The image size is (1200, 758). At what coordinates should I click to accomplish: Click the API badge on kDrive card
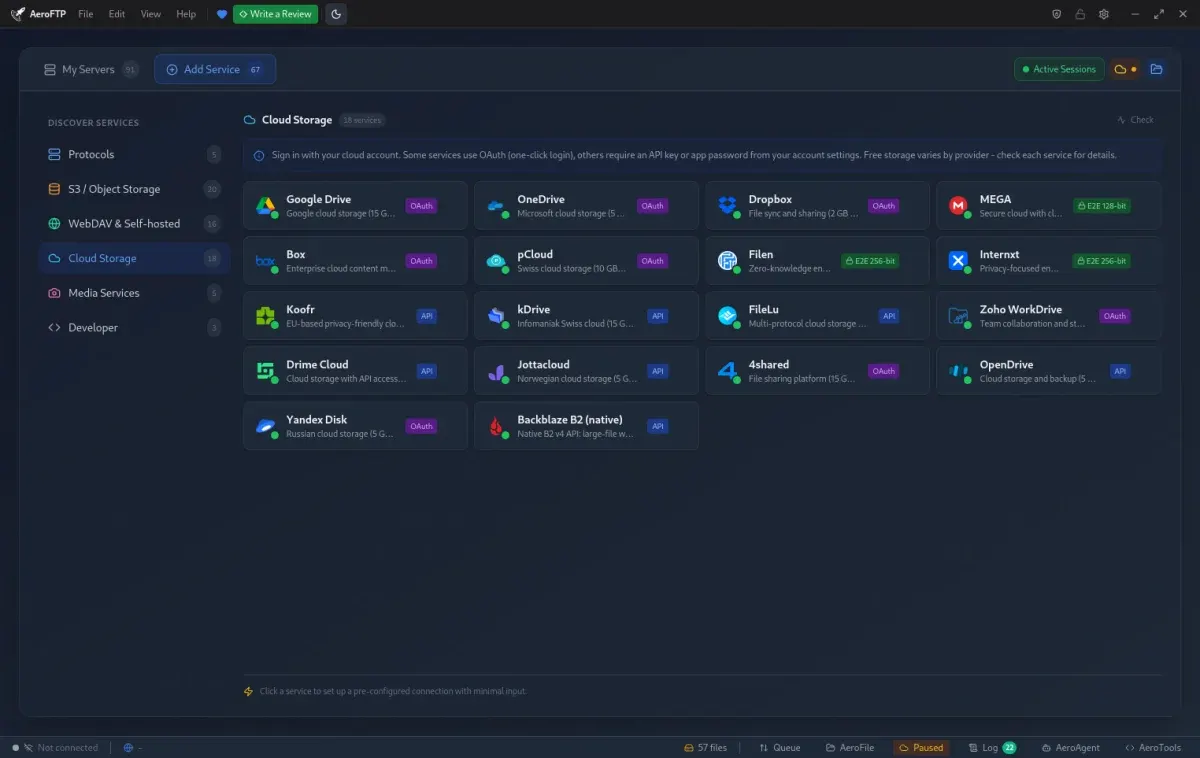point(658,316)
